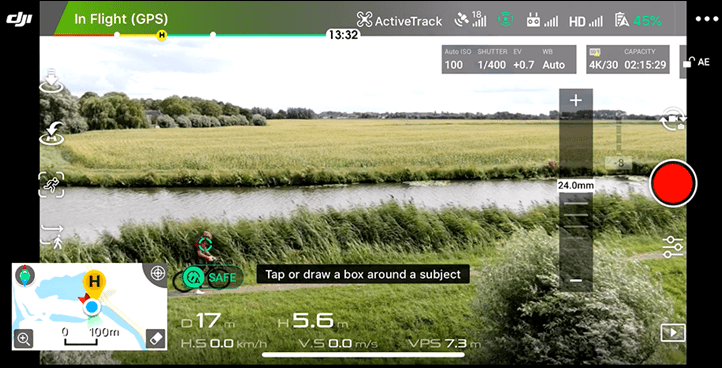This screenshot has height=368, width=722.
Task: Open the 4K/30 video format panel
Action: (627, 59)
